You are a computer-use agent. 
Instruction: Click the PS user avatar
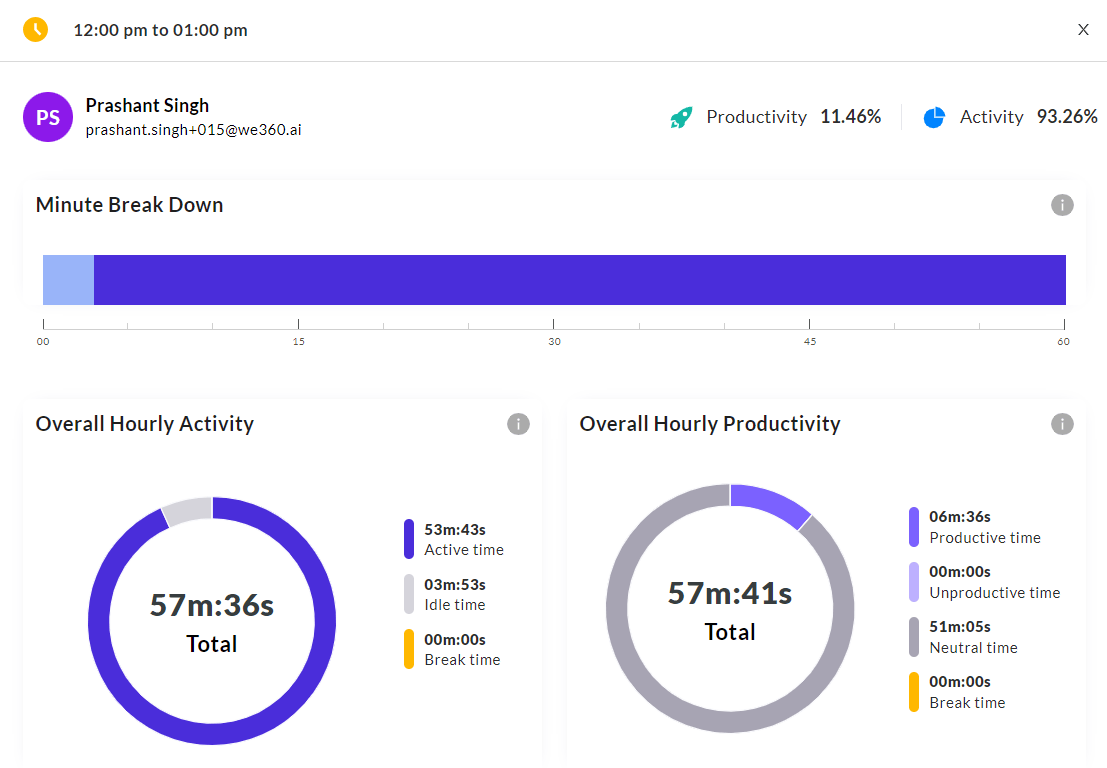tap(48, 117)
